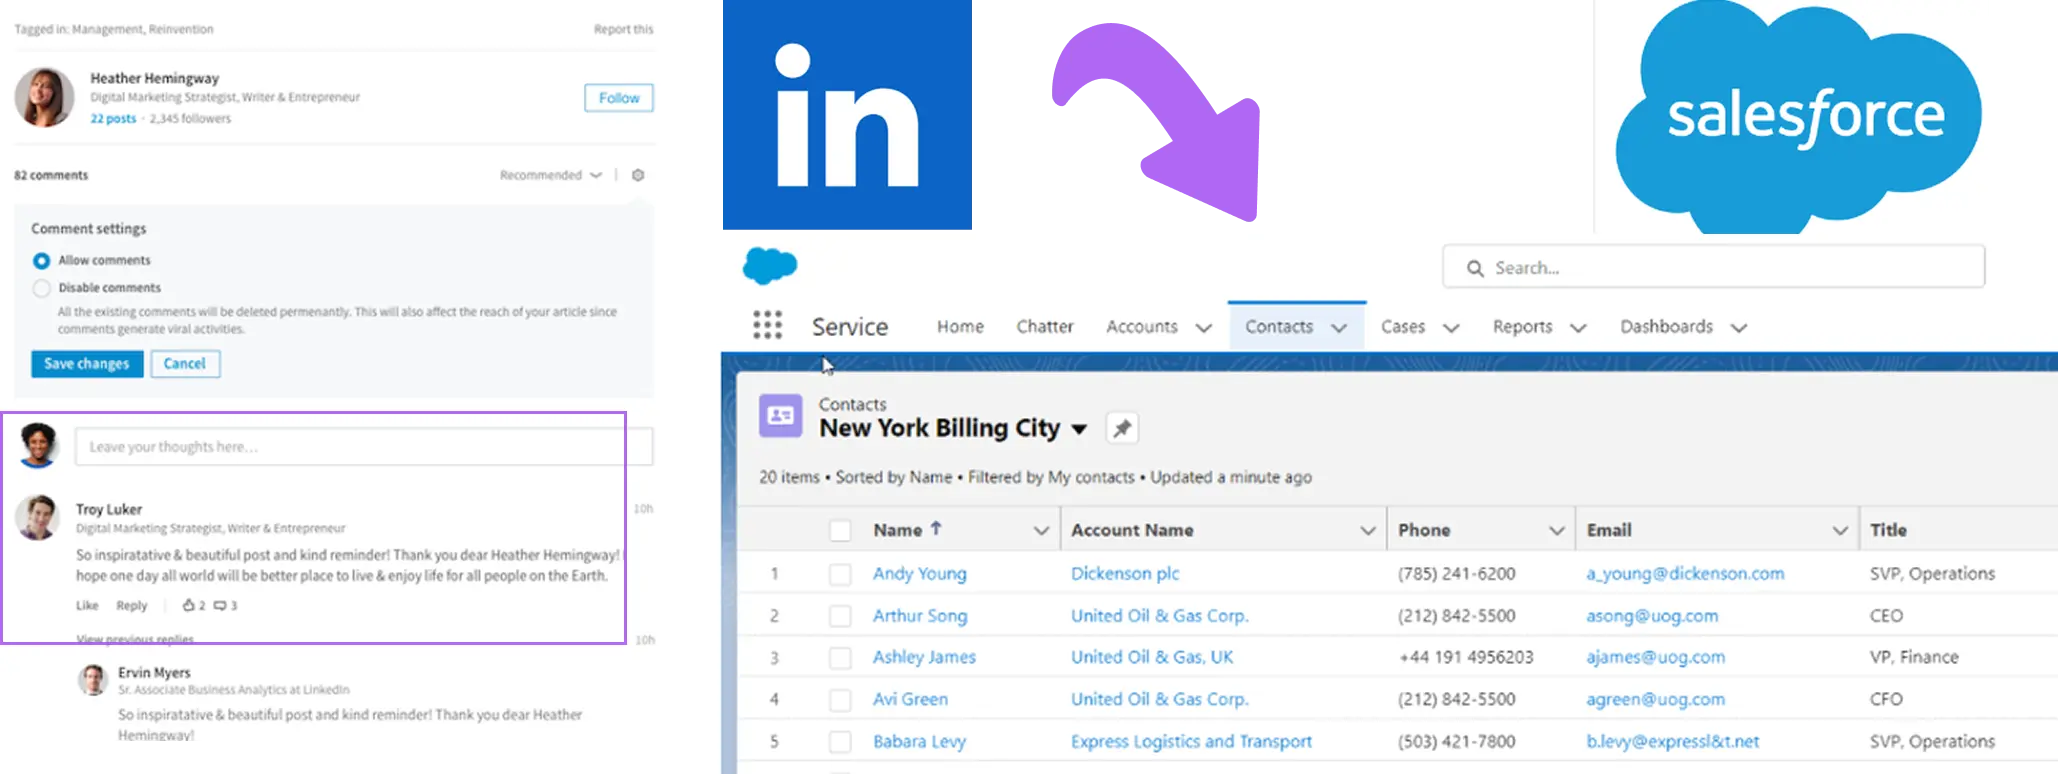
Task: Click the Cancel button
Action: click(x=185, y=364)
